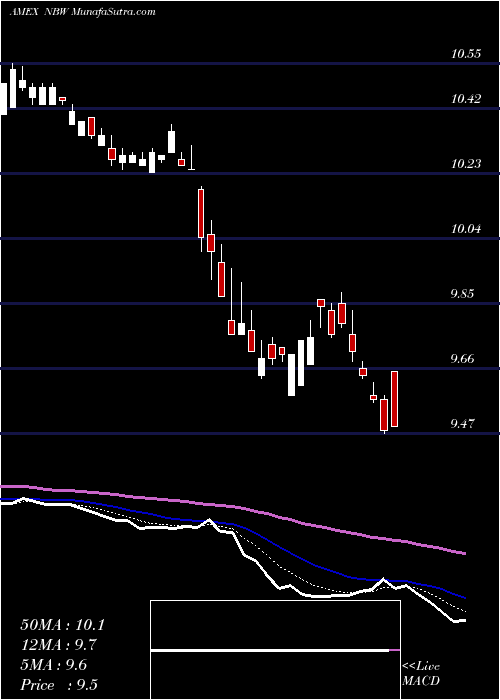Click the '50MA : 10.1' reading
The width and height of the screenshot is (500, 700).
pos(62,625)
